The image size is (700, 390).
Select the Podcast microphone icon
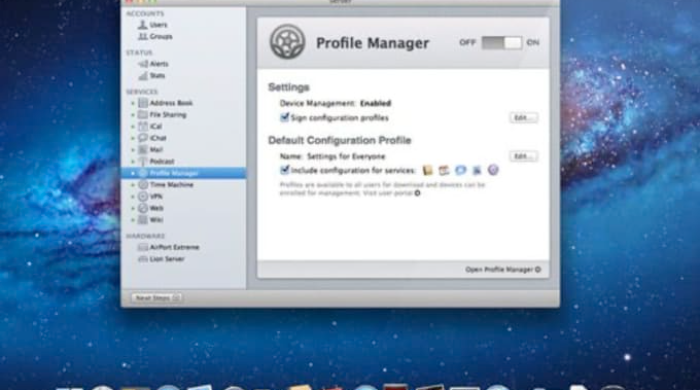143,161
